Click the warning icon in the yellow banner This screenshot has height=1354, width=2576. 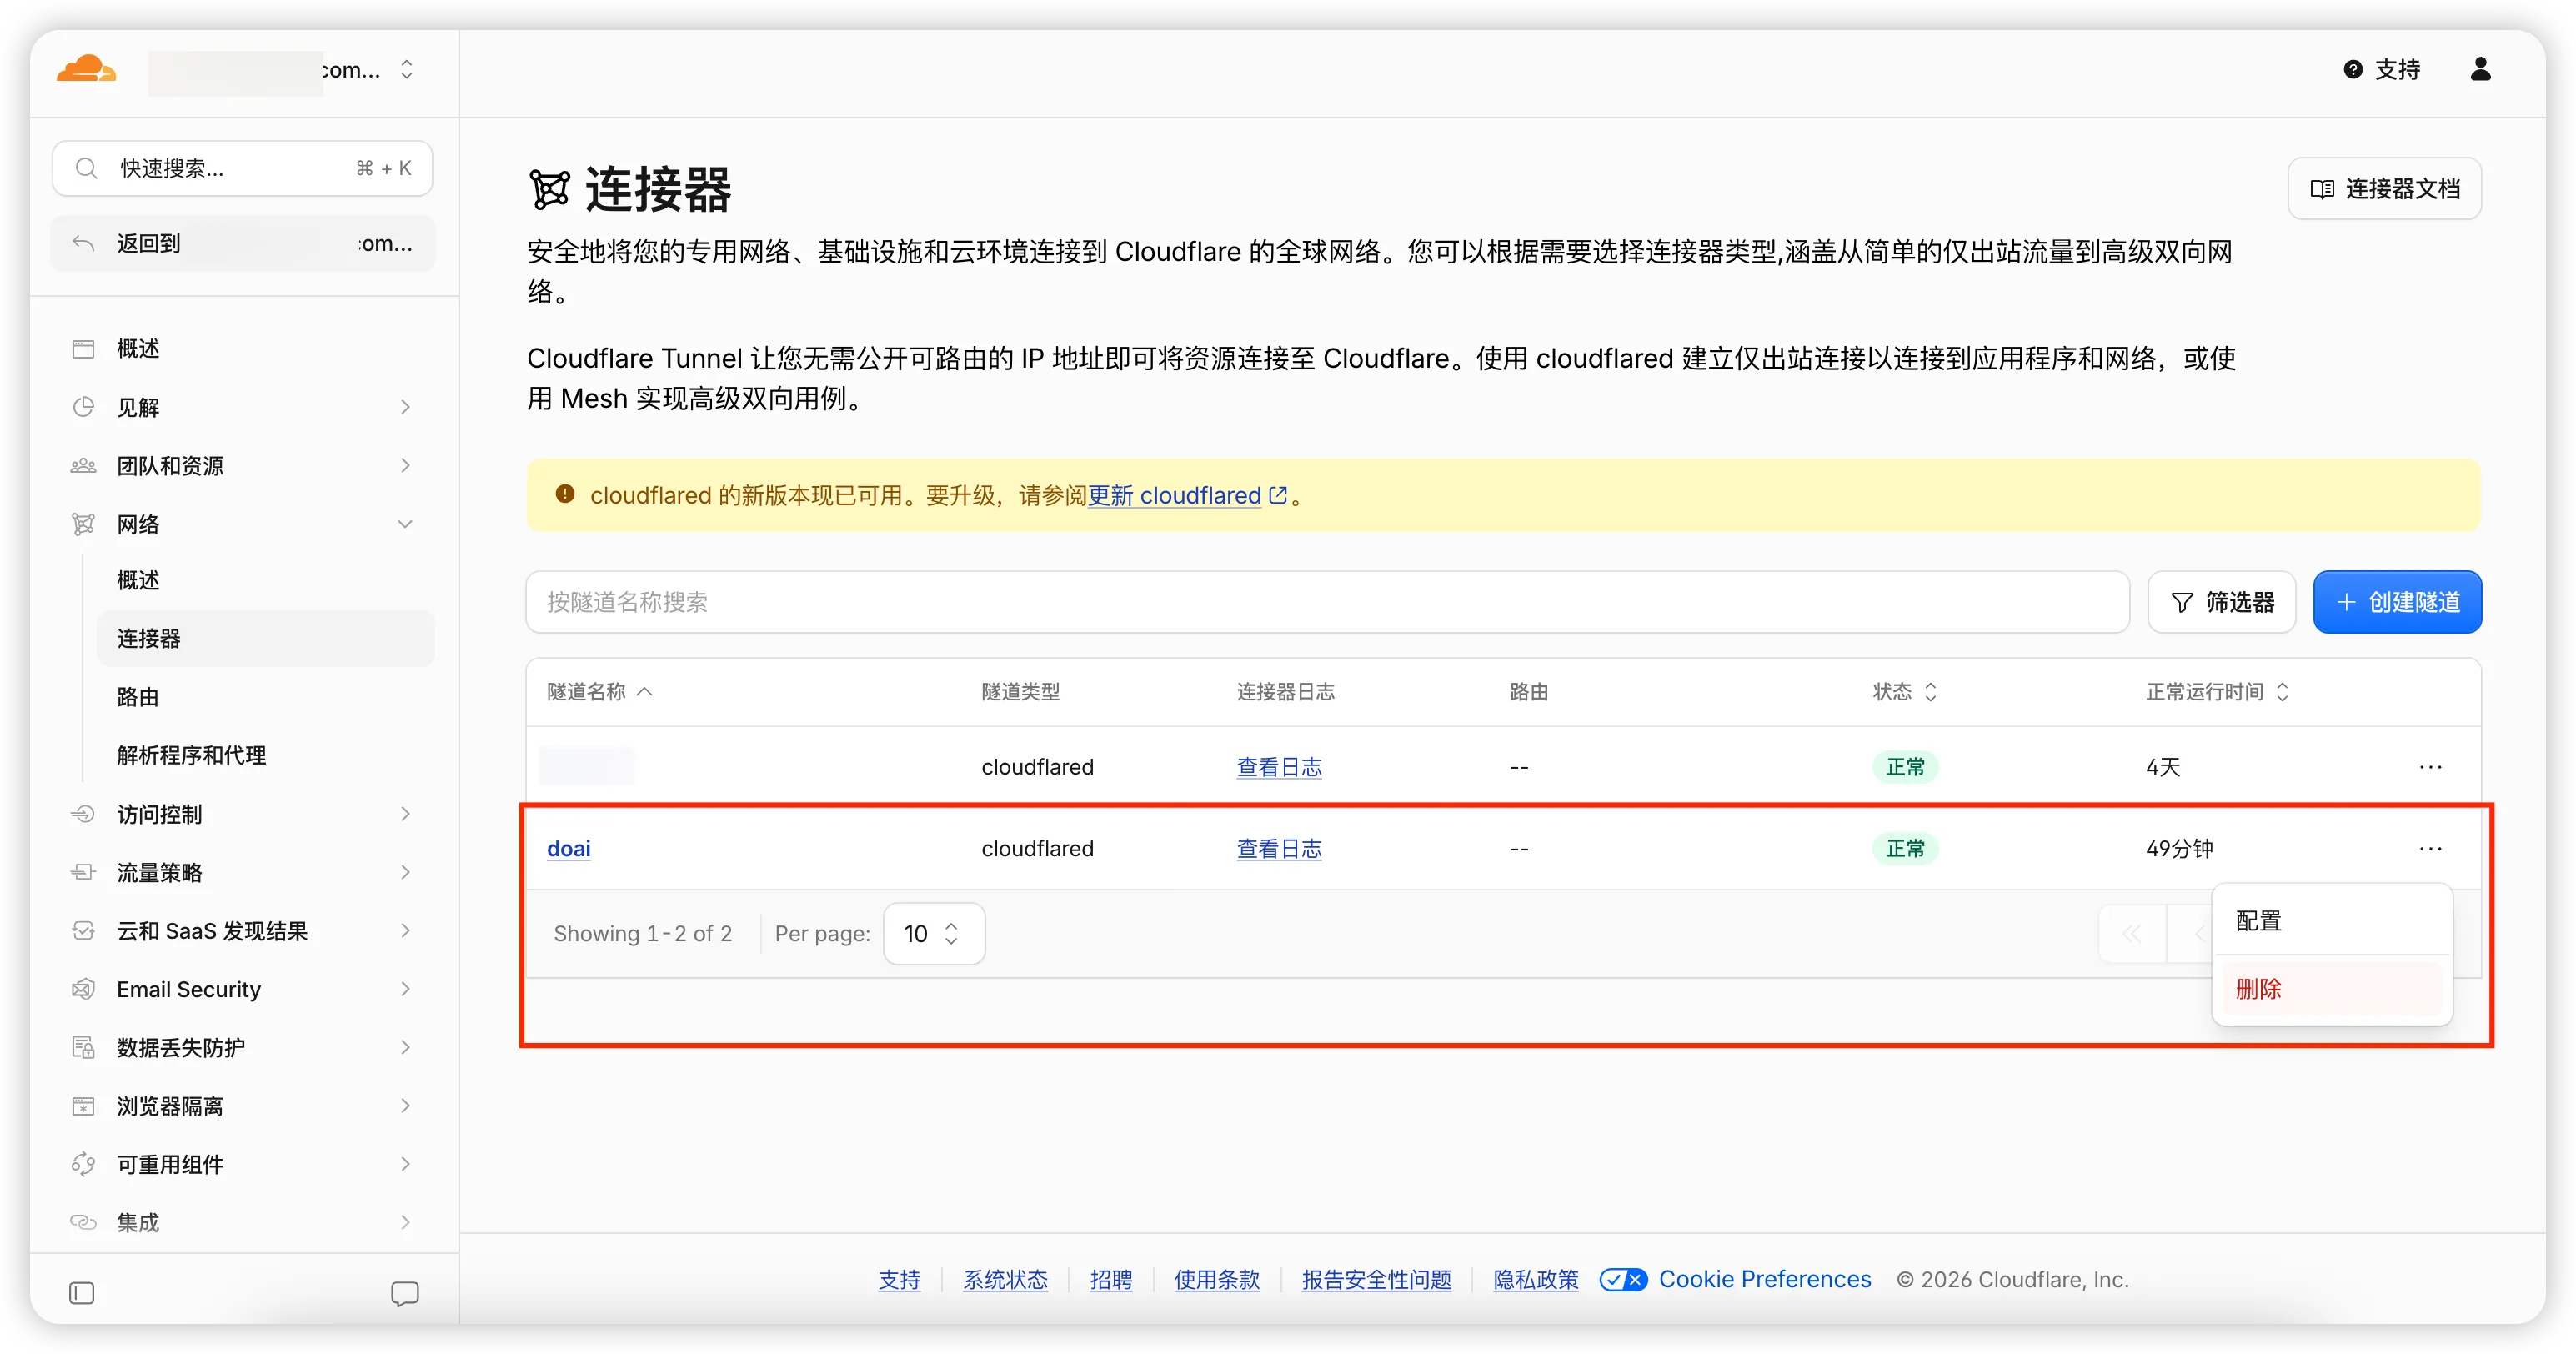coord(565,494)
